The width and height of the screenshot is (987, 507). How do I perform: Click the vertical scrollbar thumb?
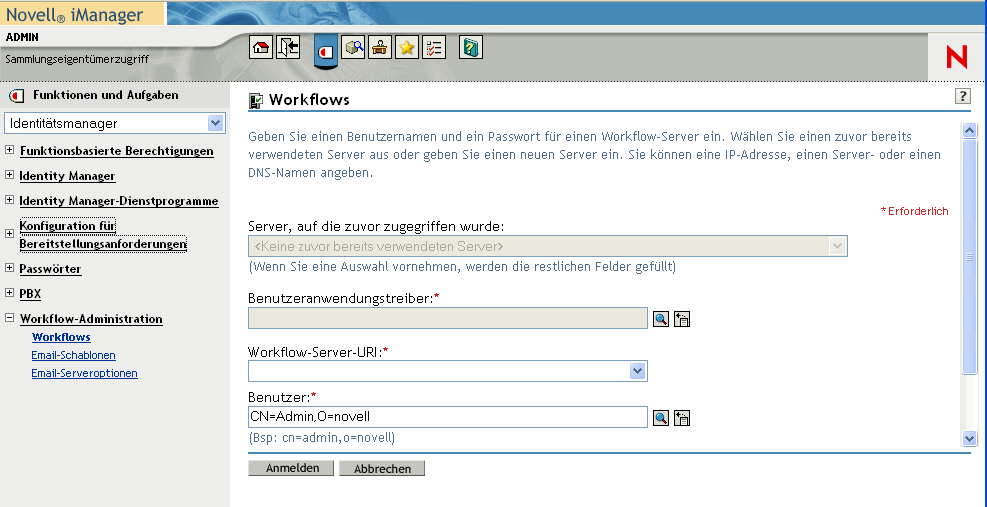click(x=969, y=257)
